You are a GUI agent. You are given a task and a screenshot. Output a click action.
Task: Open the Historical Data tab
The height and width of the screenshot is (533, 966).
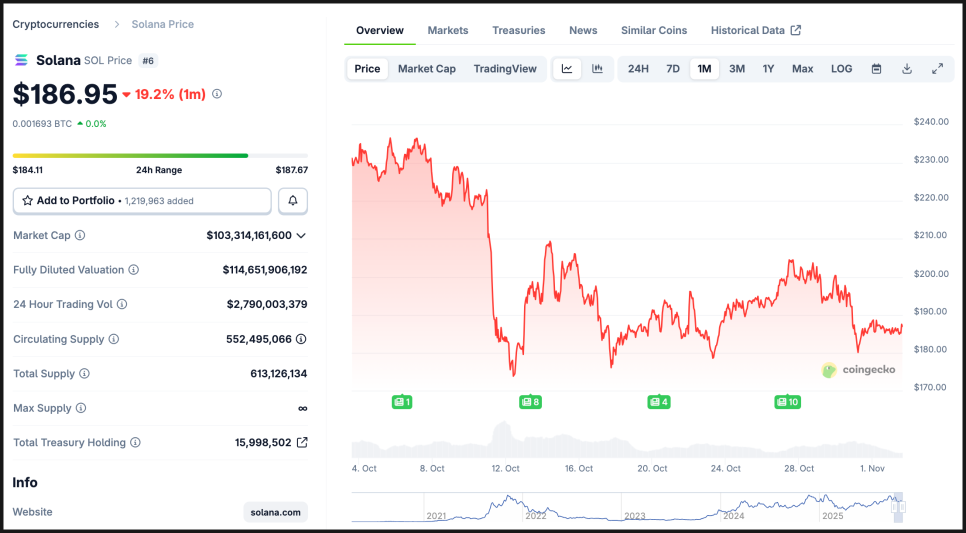pos(755,30)
